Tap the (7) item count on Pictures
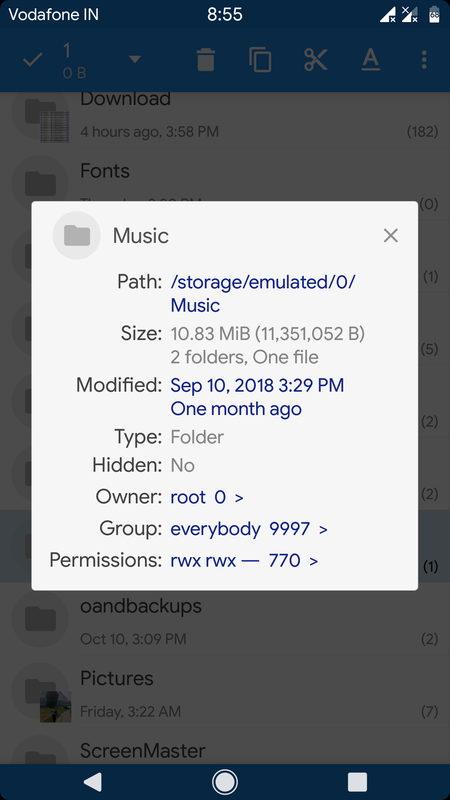The height and width of the screenshot is (800, 450). (430, 712)
